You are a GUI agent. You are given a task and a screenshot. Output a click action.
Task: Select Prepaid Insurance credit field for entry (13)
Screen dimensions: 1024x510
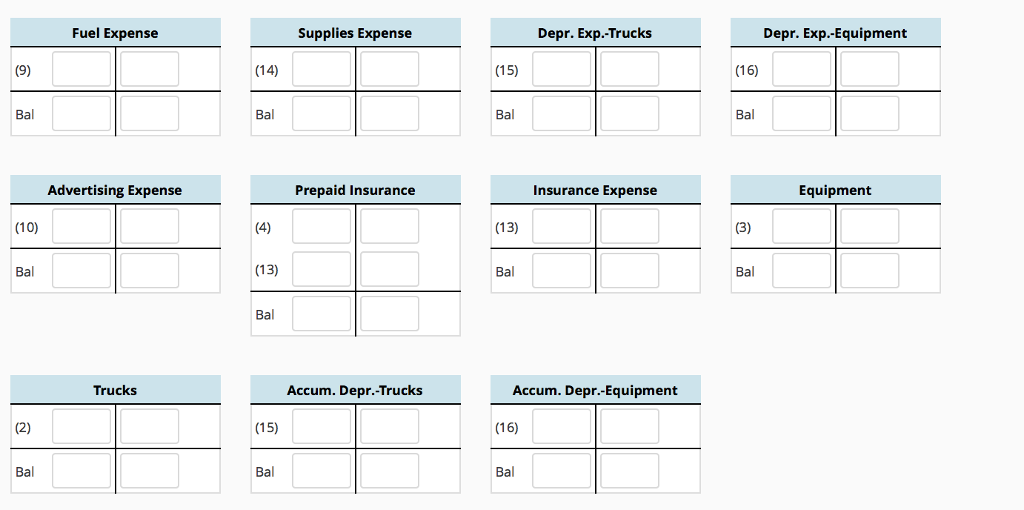point(389,269)
